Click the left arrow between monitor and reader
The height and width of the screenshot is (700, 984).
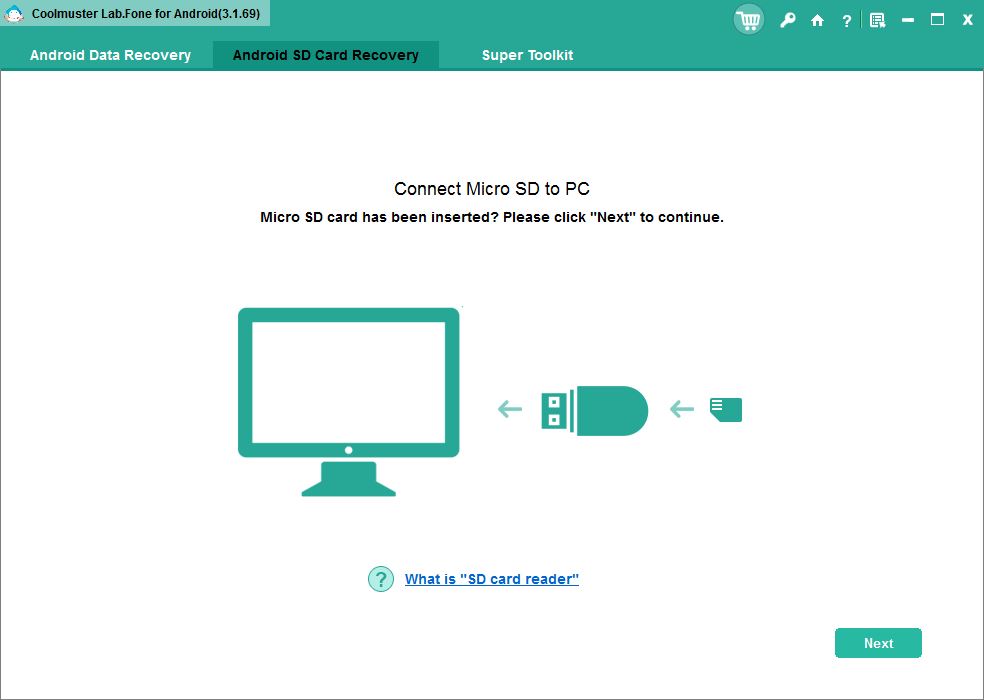tap(508, 409)
